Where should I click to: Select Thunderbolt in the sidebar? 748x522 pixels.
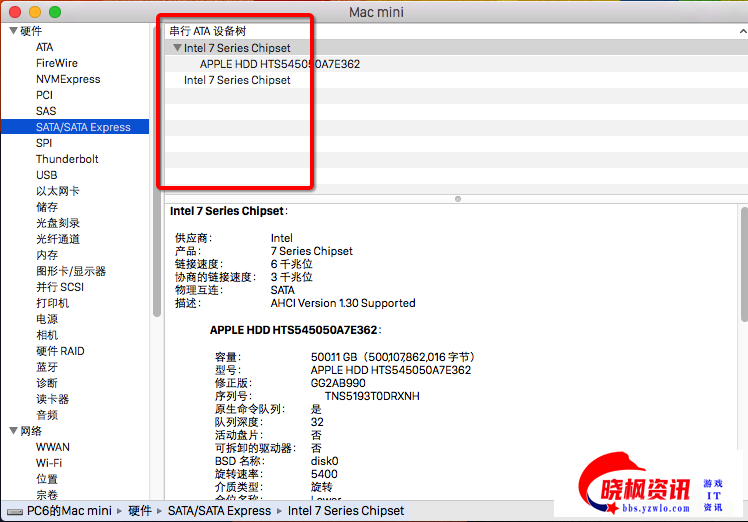tap(67, 159)
